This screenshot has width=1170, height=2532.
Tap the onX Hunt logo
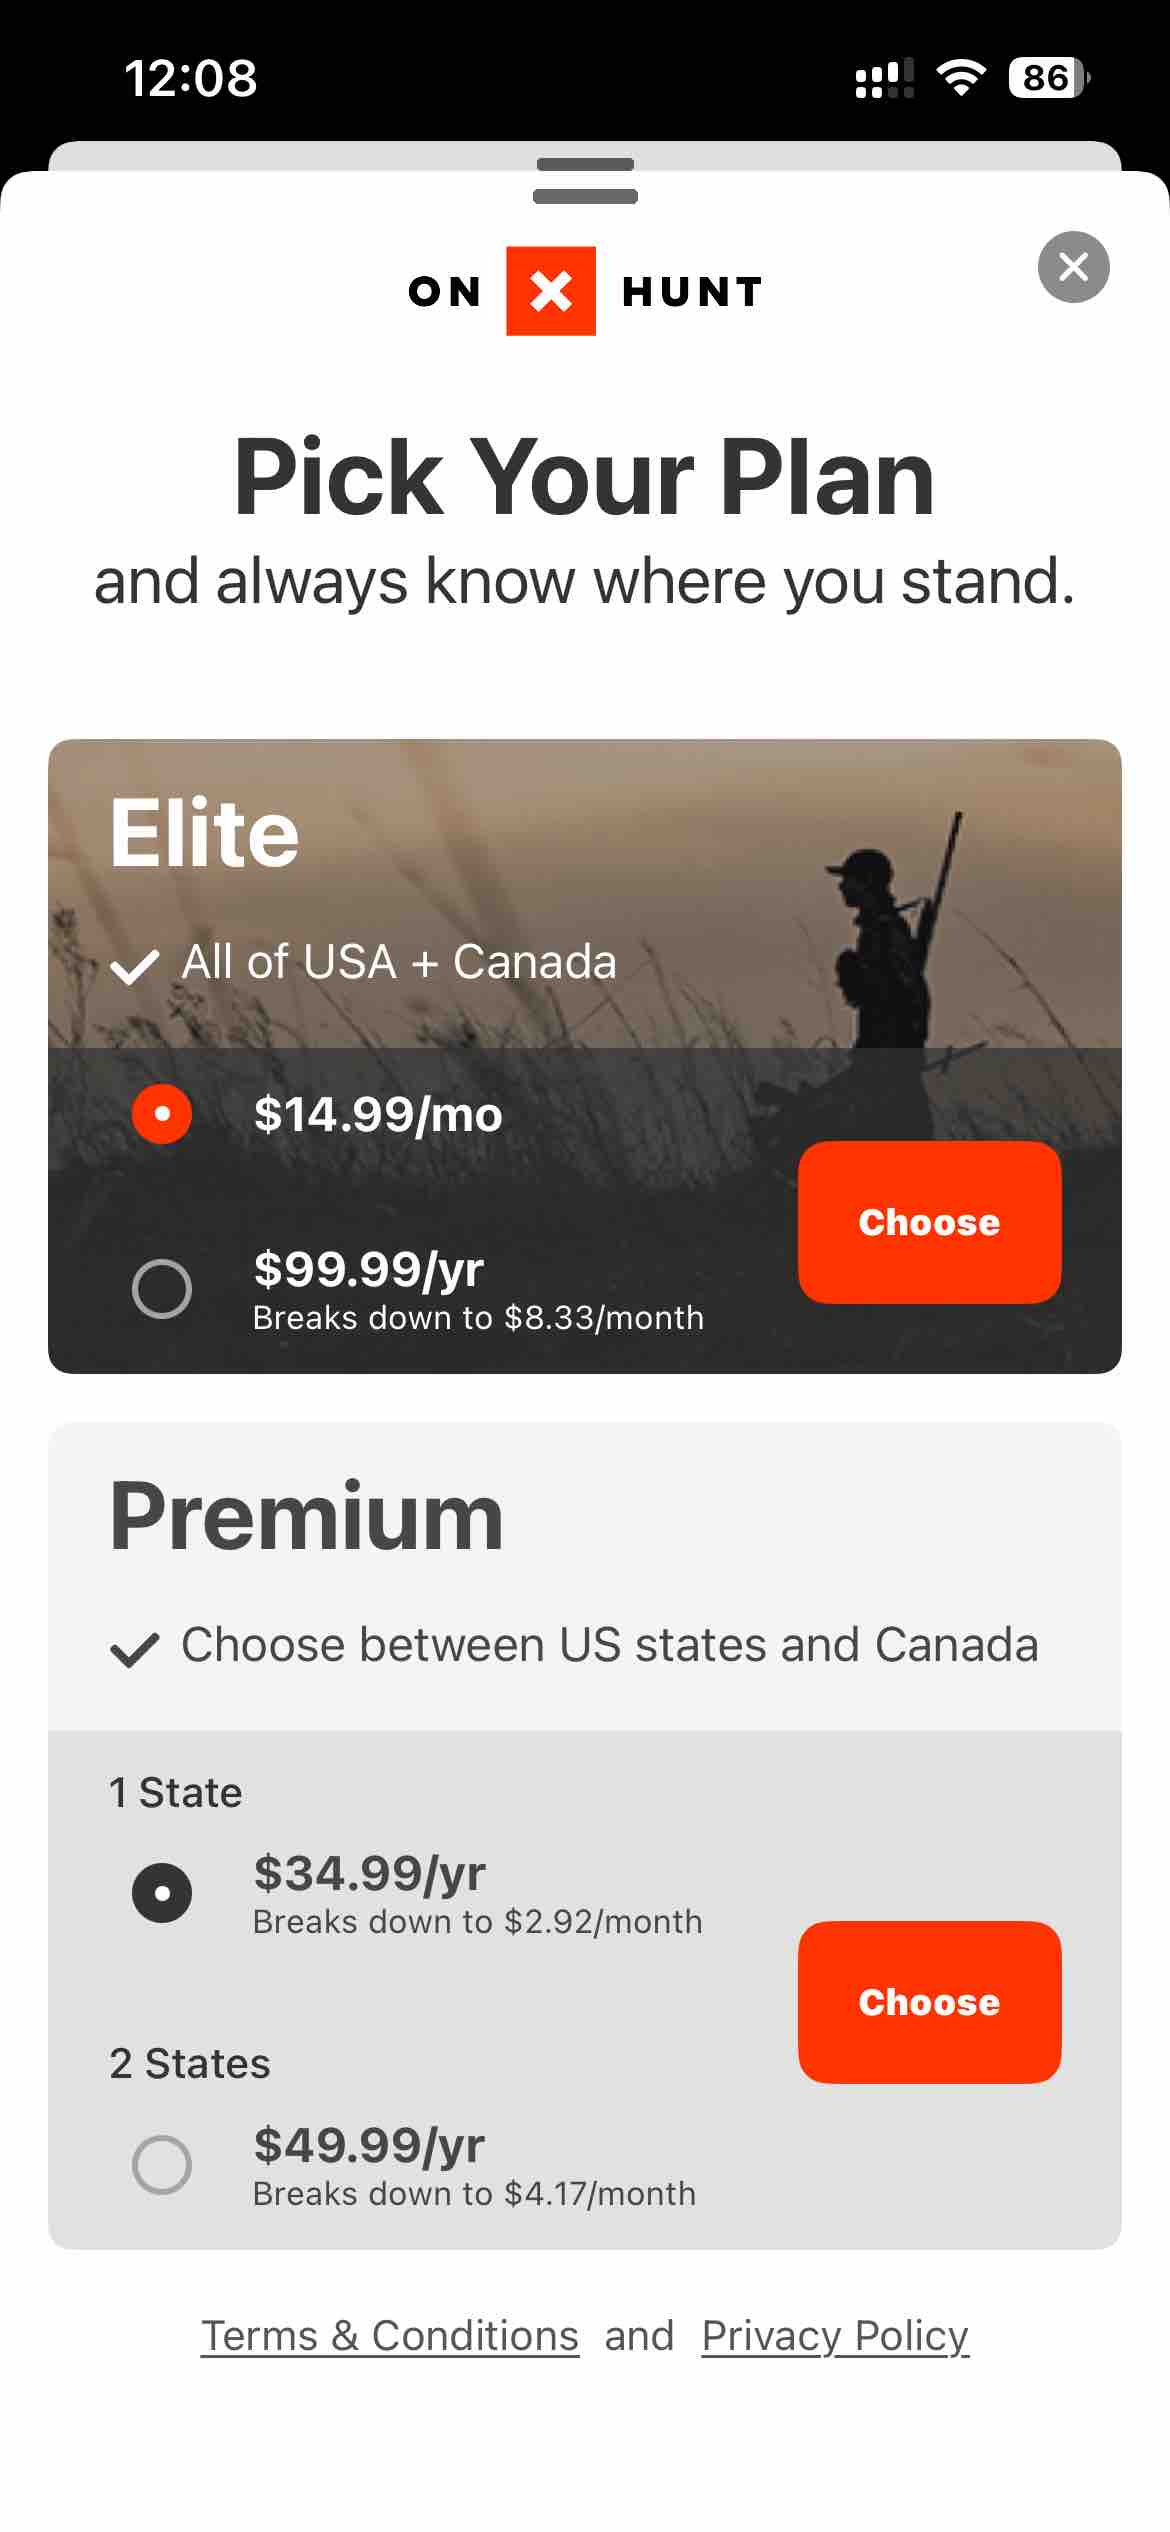pos(583,291)
